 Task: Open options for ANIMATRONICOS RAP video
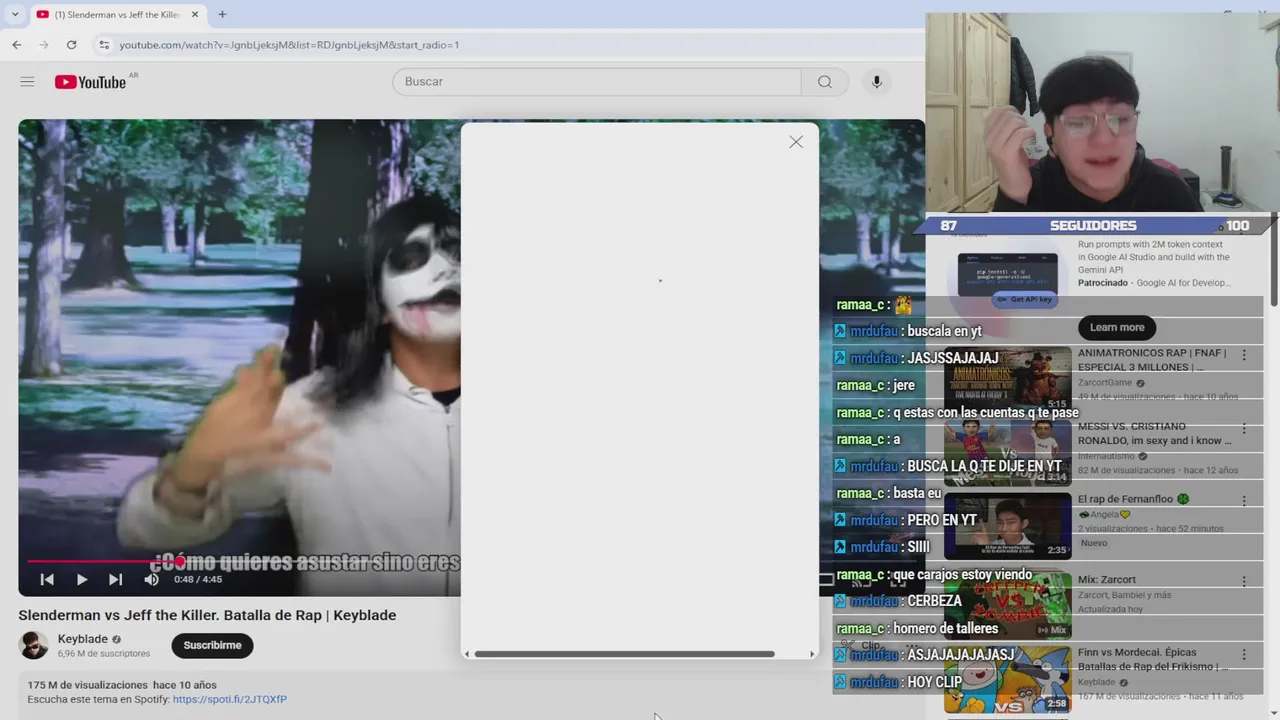1244,355
